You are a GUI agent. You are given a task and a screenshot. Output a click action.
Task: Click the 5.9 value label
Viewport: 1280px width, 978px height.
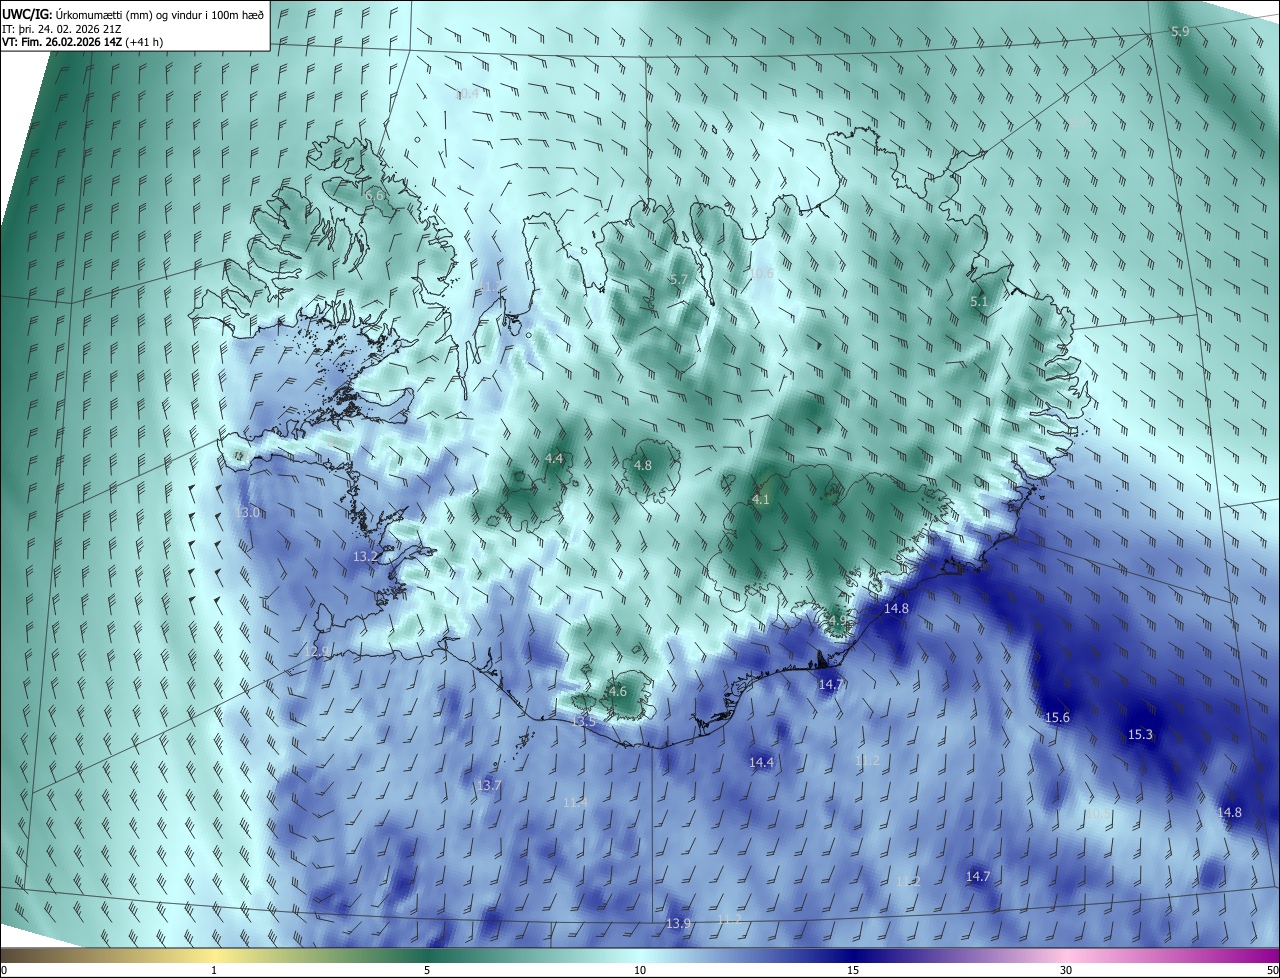tap(1180, 32)
